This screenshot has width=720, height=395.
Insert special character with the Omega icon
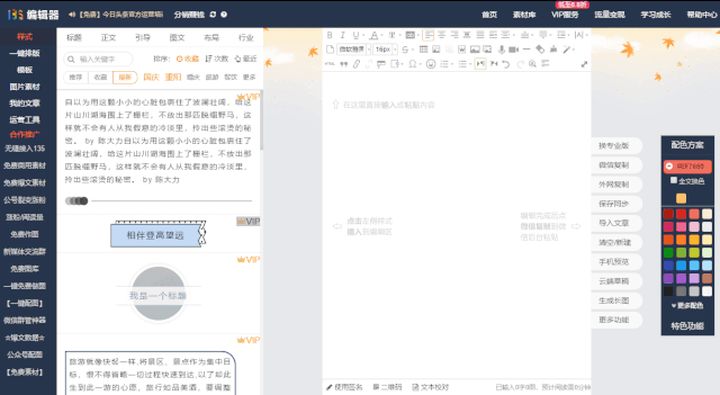coord(412,64)
